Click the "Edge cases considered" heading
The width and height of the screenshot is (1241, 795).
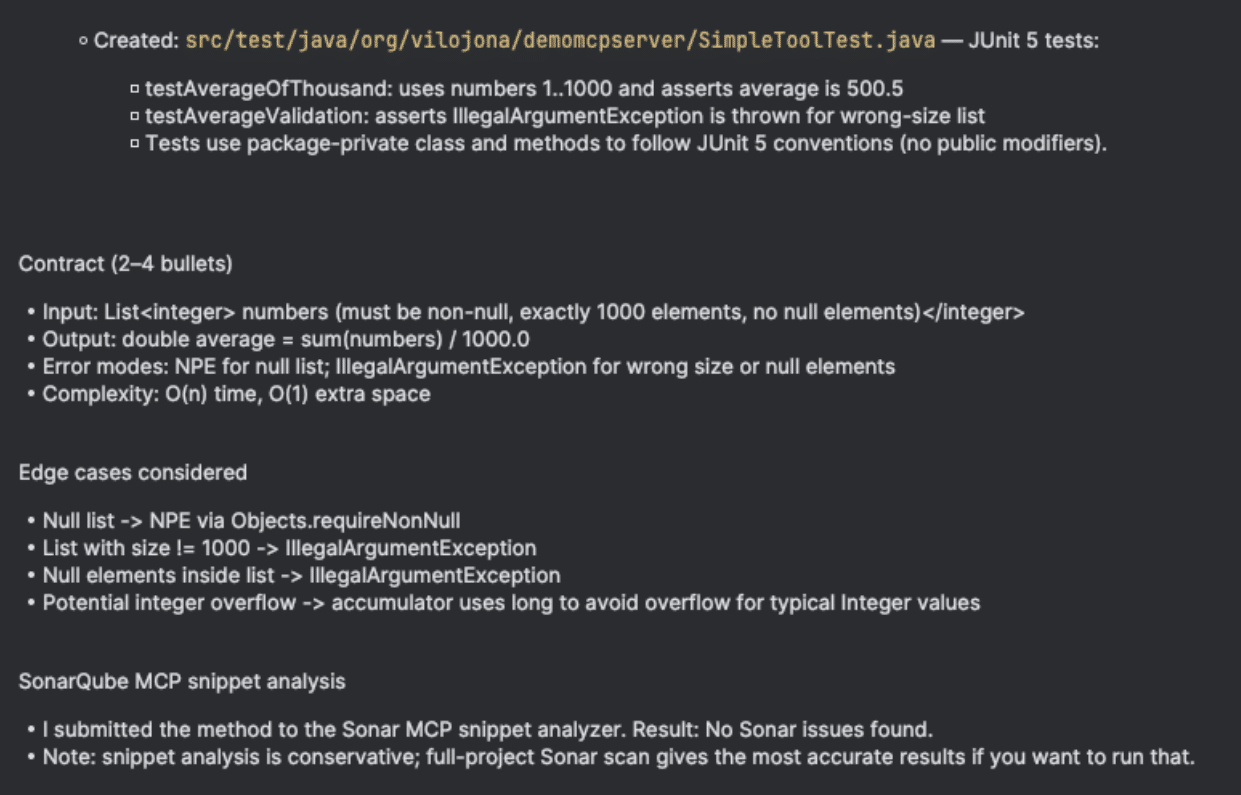[133, 472]
